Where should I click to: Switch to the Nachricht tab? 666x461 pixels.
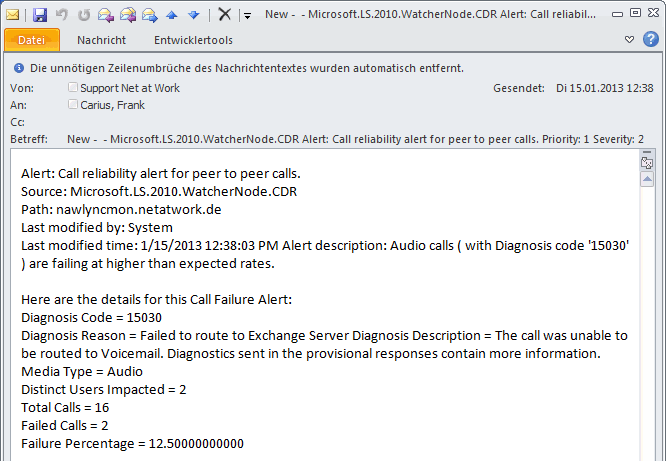point(102,40)
